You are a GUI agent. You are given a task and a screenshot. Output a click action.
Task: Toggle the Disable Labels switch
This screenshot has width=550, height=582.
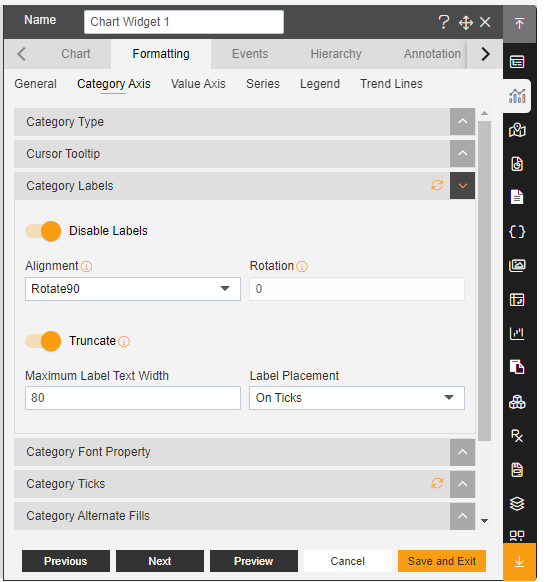(x=43, y=231)
